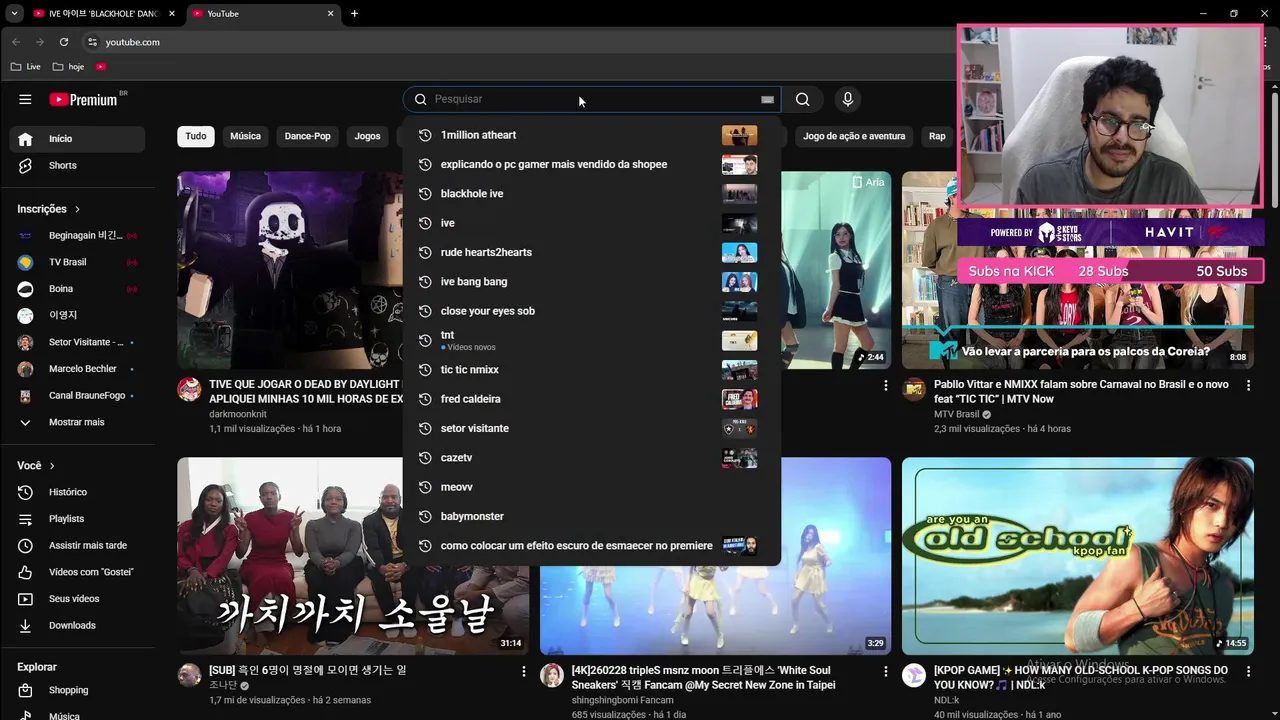The width and height of the screenshot is (1280, 720).
Task: Click the YouTube bookmark icon in bookmarks bar
Action: click(101, 67)
